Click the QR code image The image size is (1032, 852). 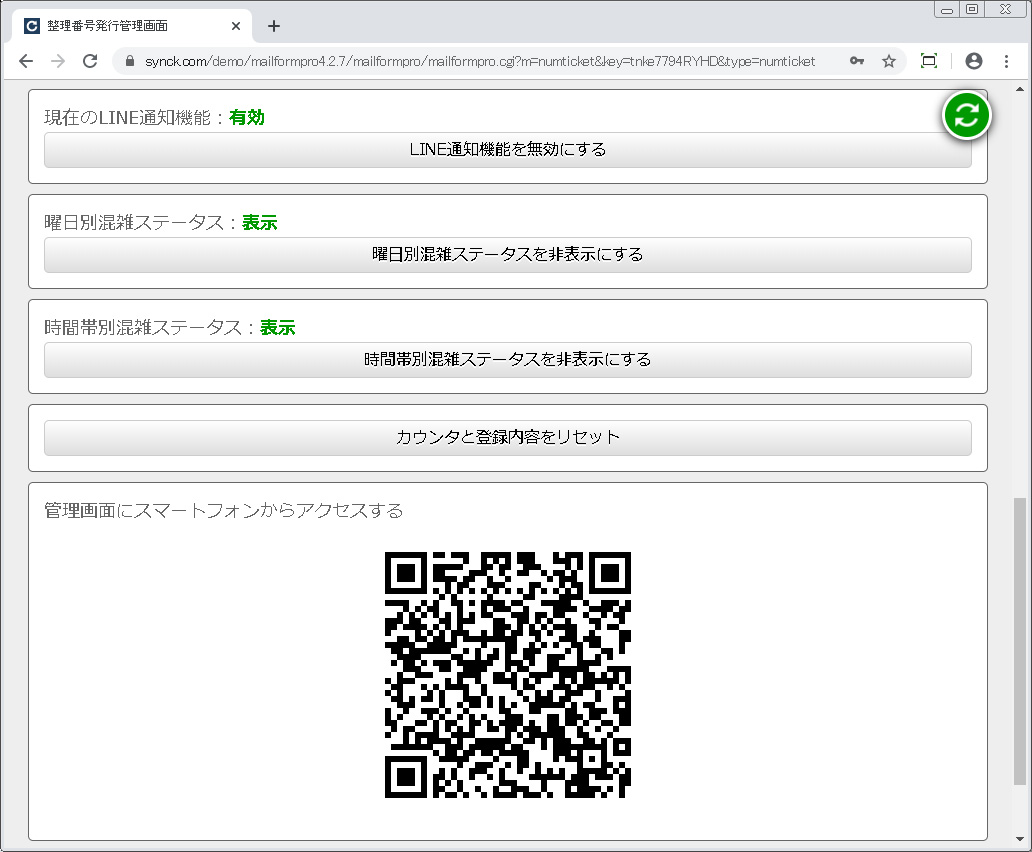coord(508,675)
